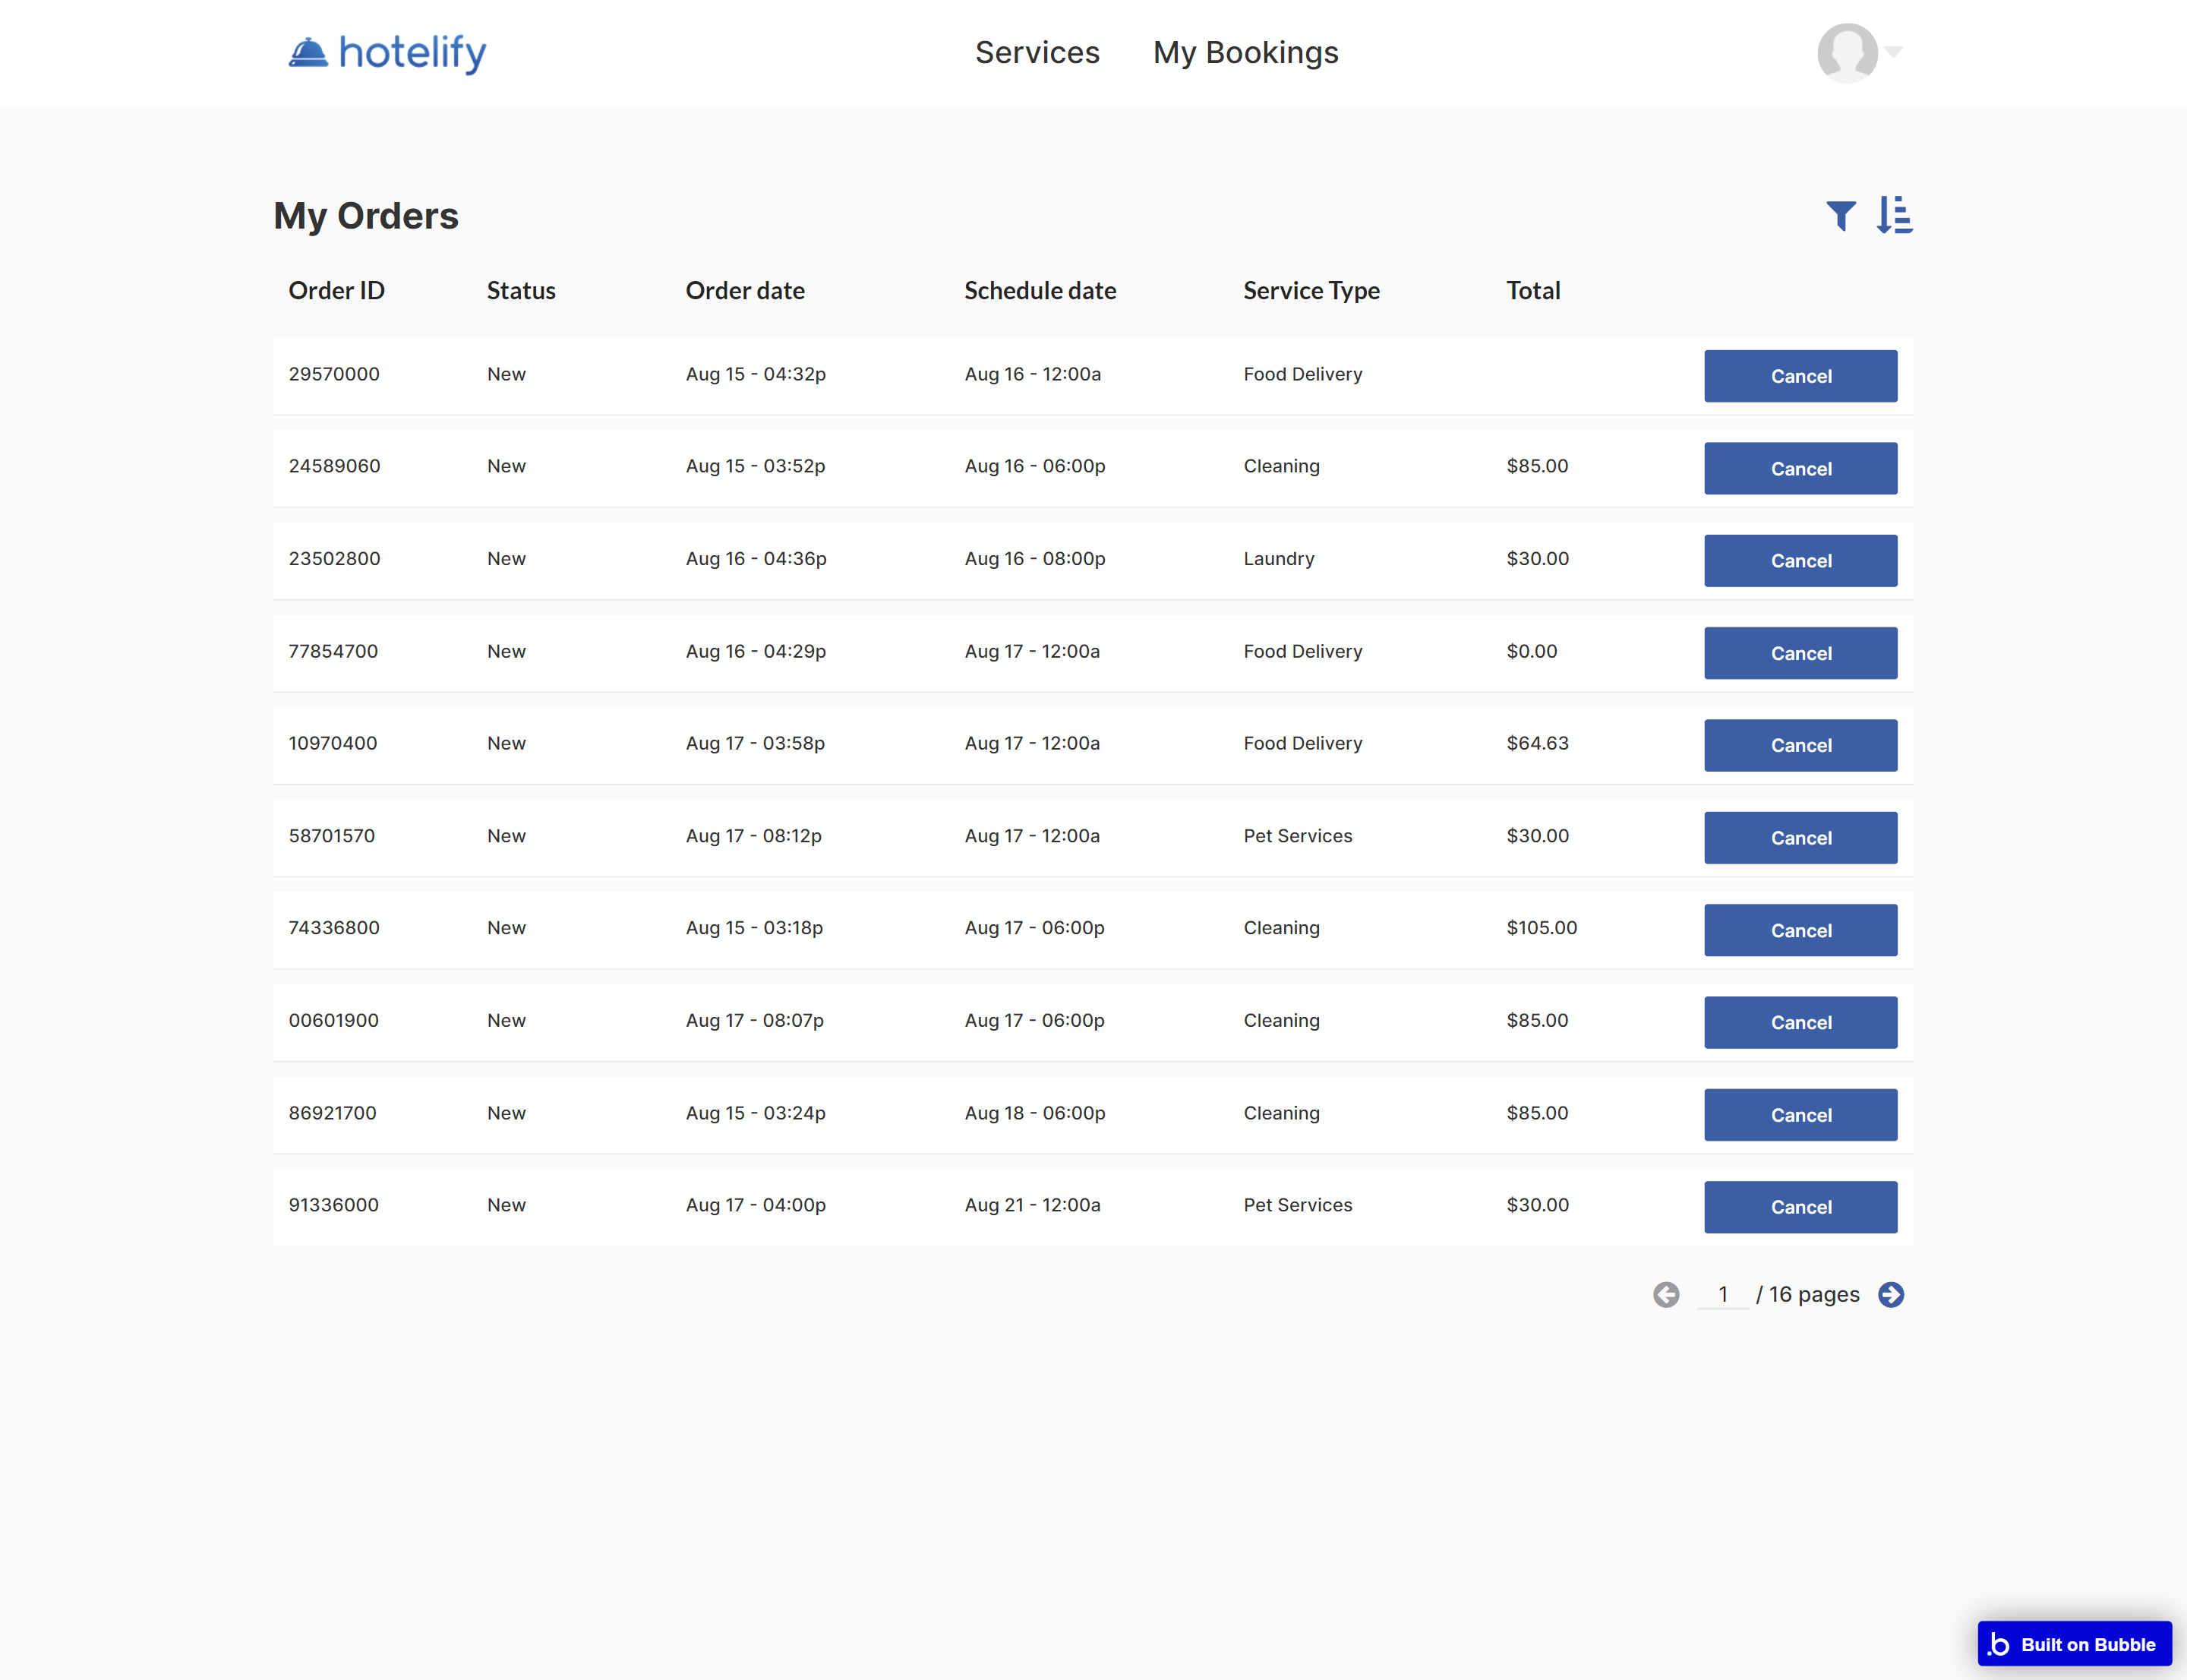Select order ID 29570000 text
2187x1680 pixels.
click(x=334, y=374)
